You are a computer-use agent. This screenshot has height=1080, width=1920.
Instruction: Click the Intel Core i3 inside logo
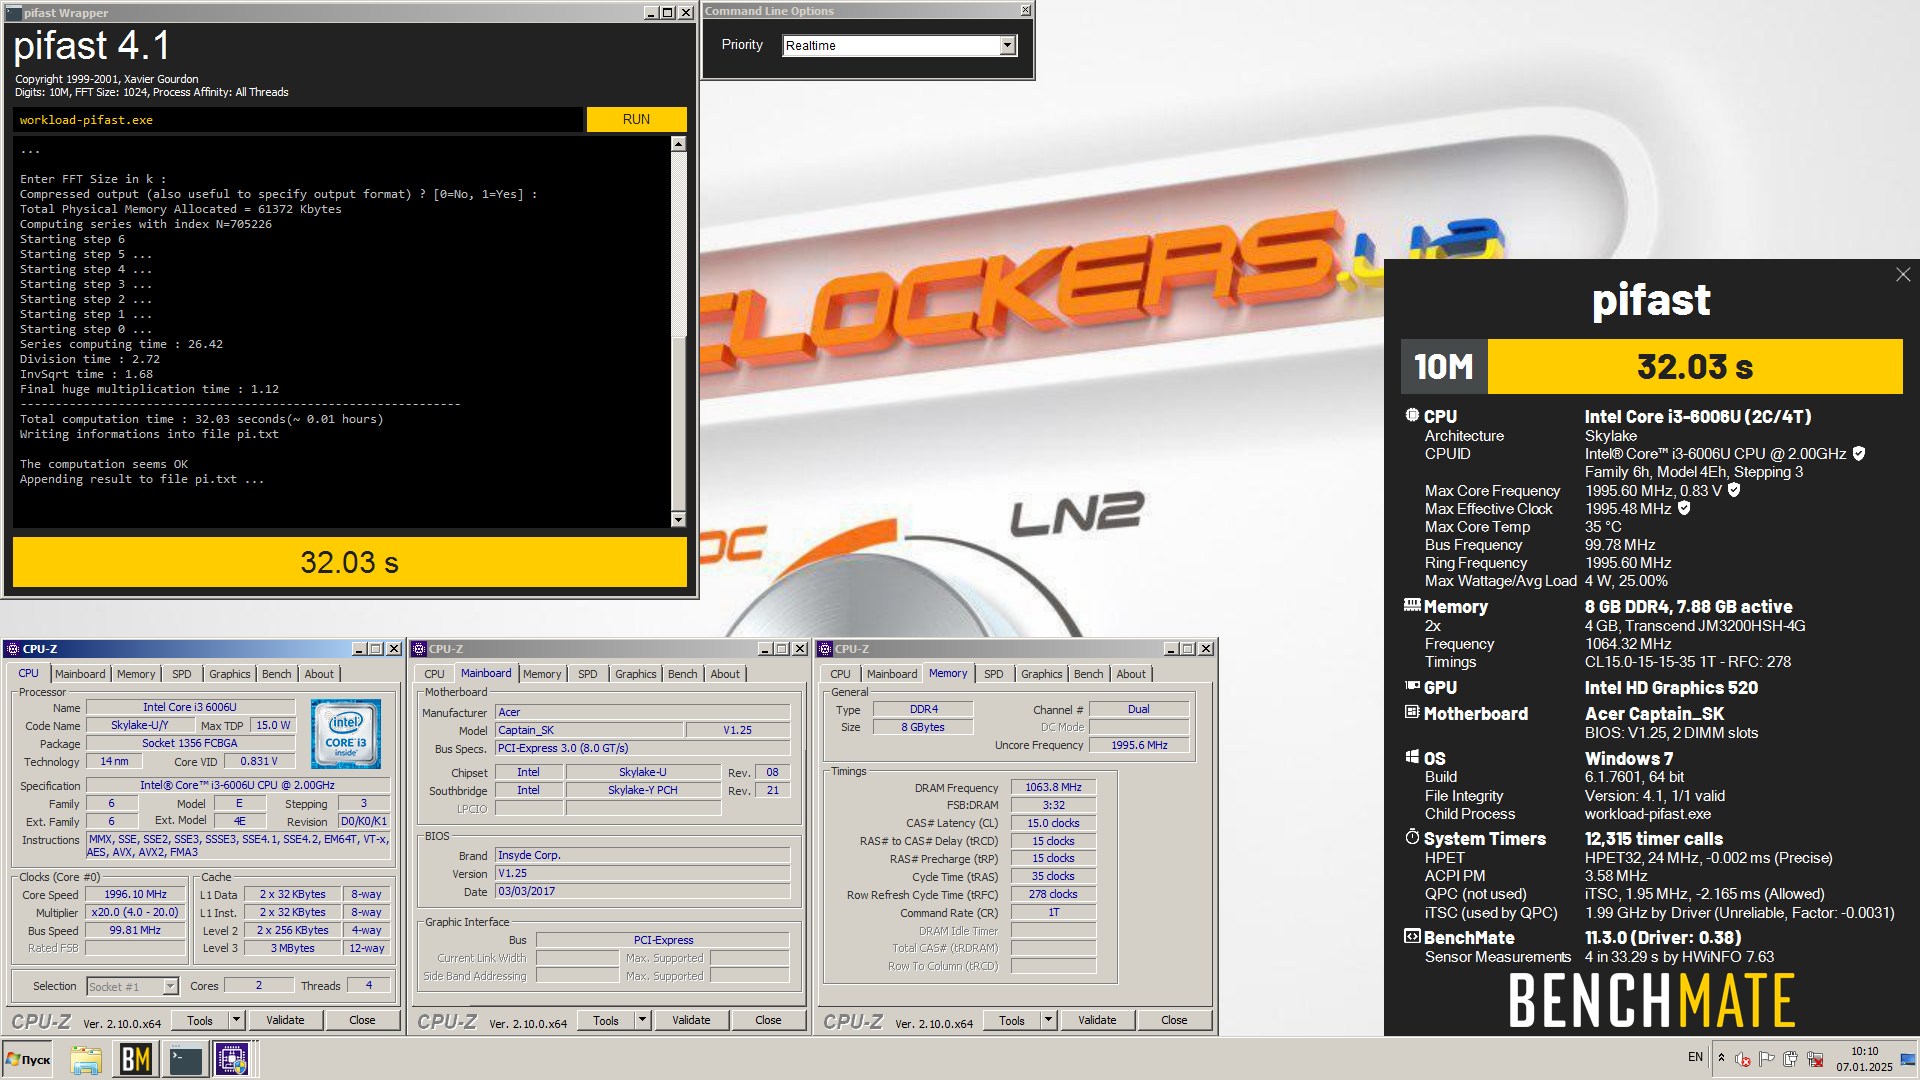click(x=346, y=734)
